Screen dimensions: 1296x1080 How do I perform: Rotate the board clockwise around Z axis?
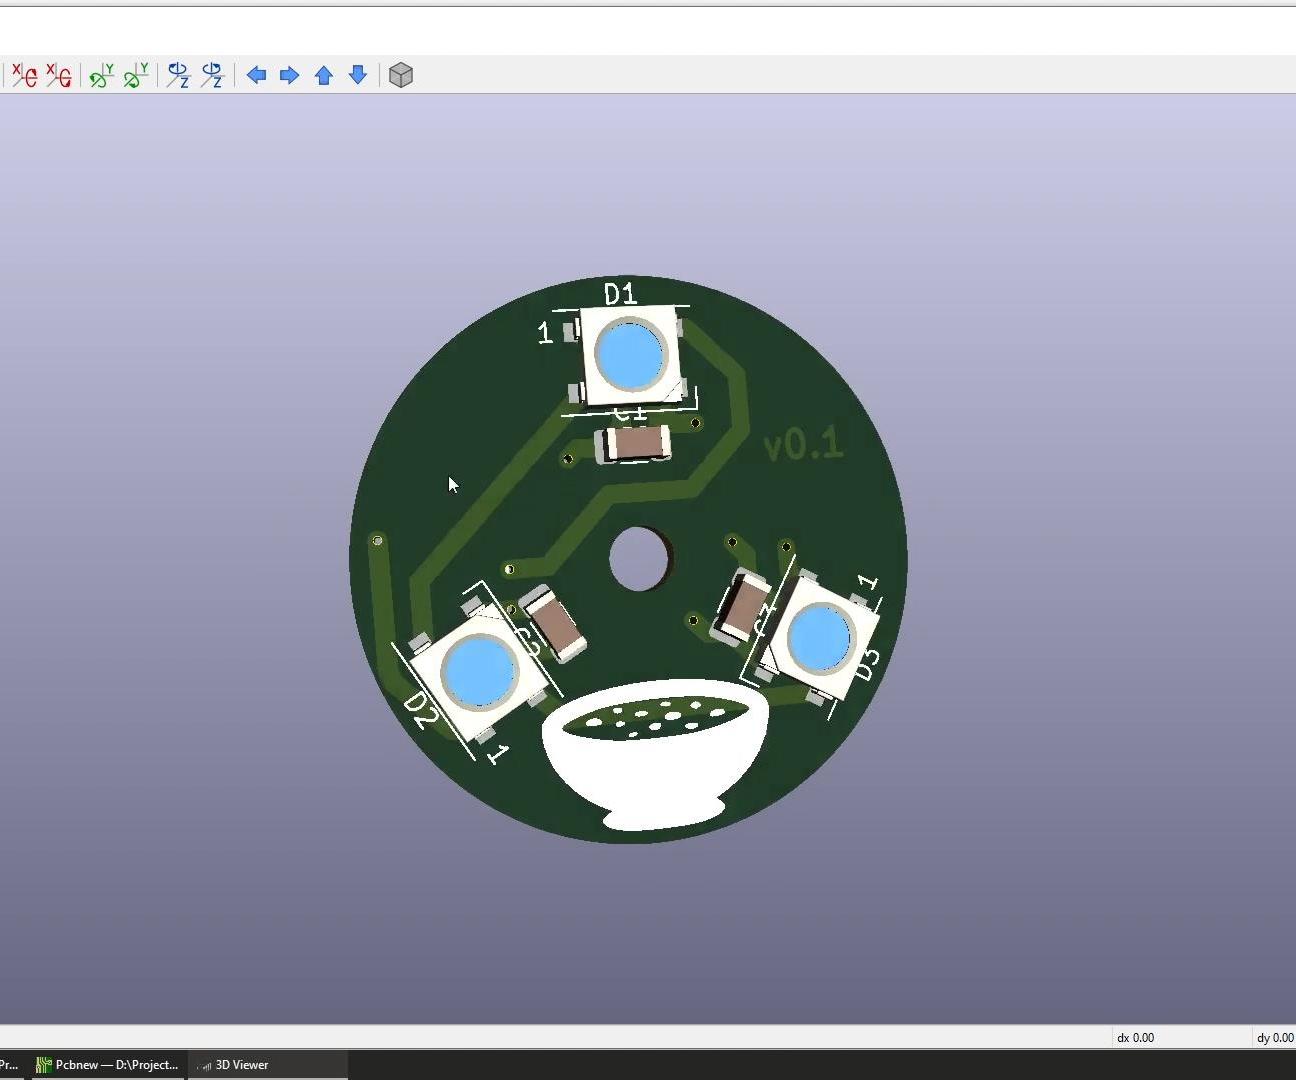177,74
